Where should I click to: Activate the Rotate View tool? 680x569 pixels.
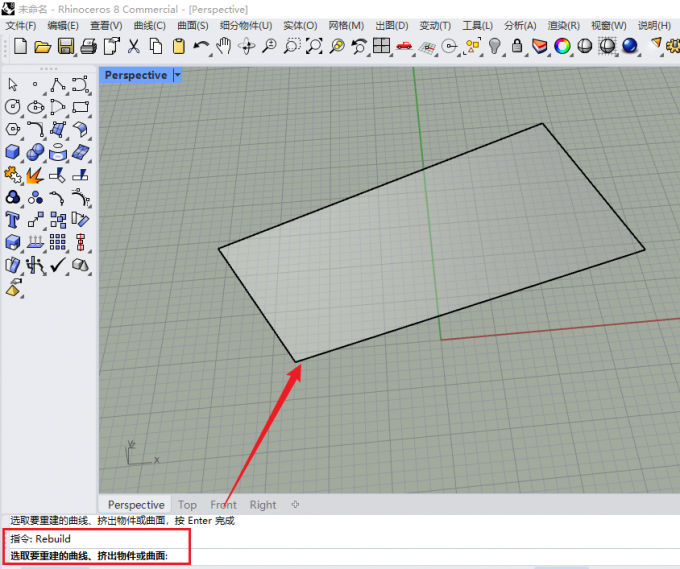pos(247,46)
